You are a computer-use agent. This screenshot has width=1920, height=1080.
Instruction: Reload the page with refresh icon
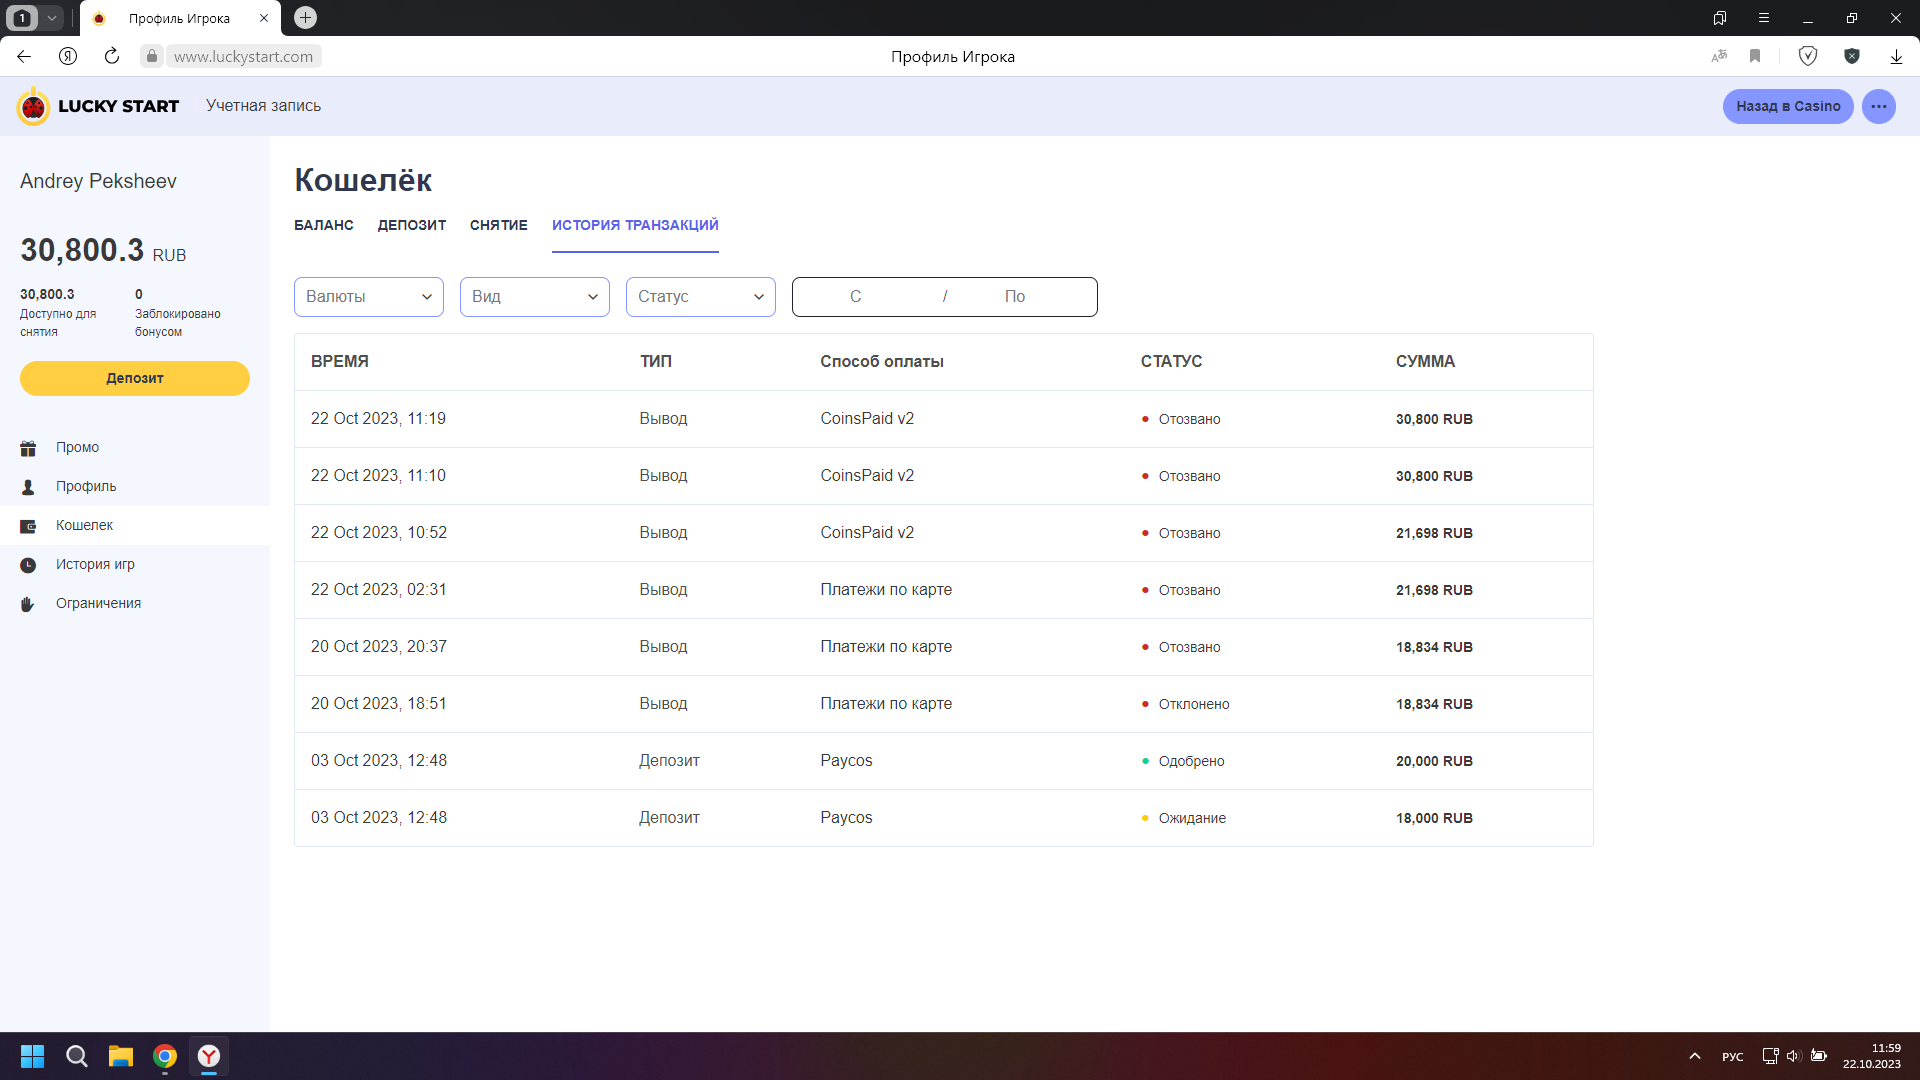112,56
